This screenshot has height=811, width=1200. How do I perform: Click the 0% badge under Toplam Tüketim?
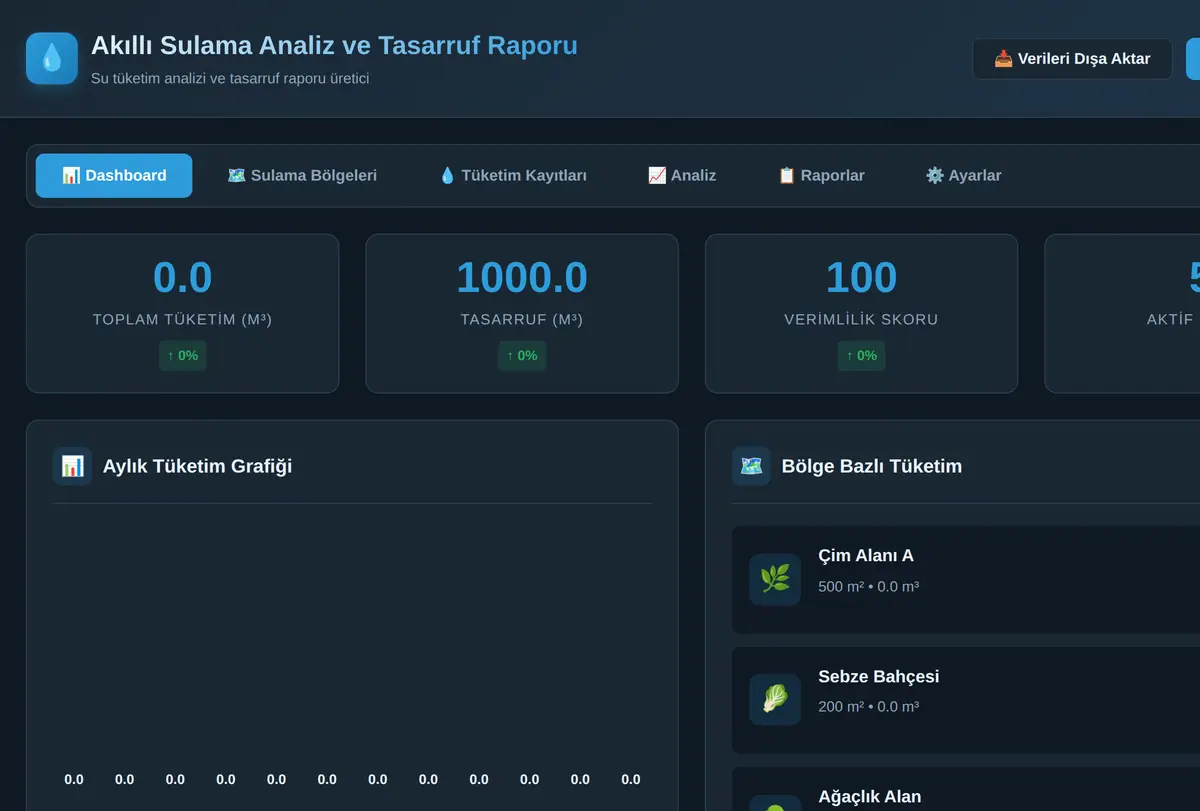point(182,356)
